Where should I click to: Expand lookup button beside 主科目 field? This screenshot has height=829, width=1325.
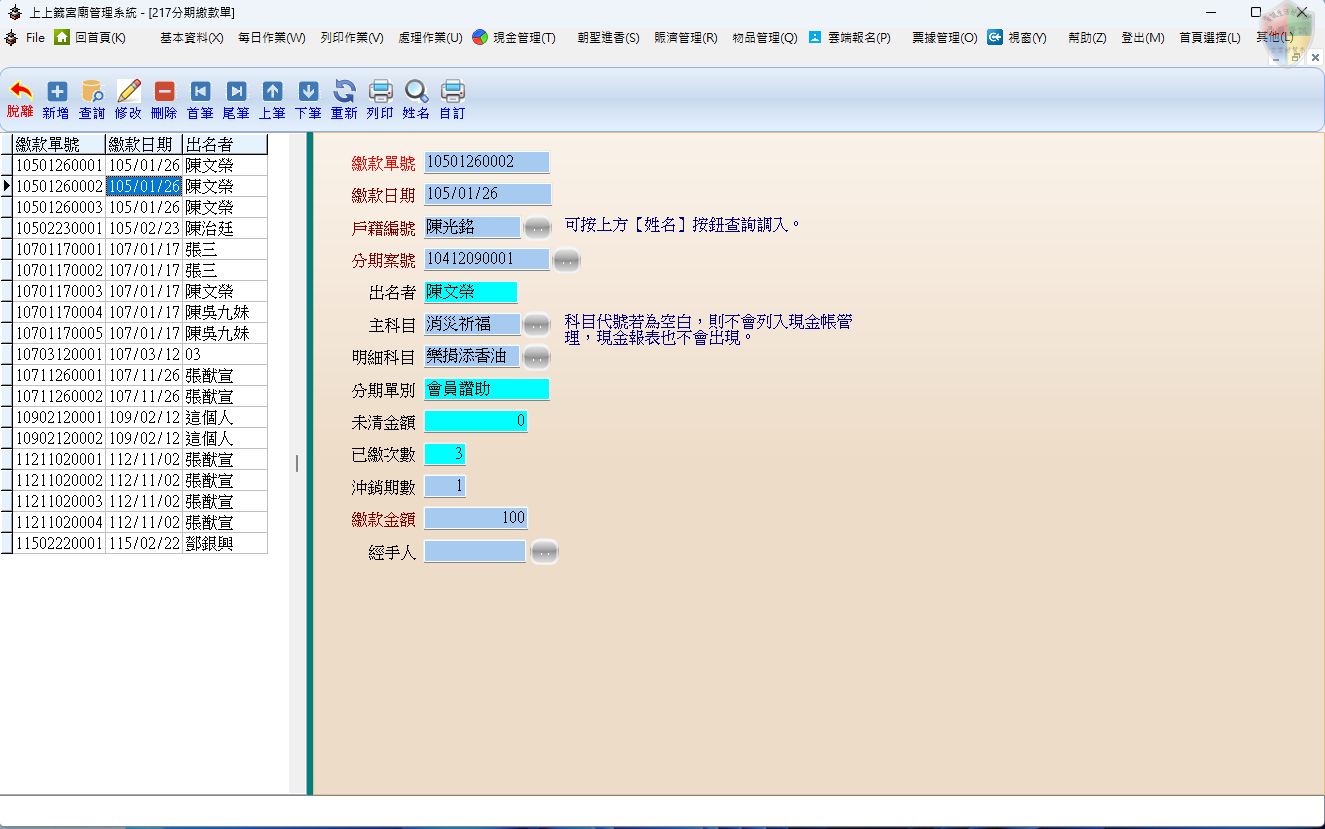(x=537, y=324)
